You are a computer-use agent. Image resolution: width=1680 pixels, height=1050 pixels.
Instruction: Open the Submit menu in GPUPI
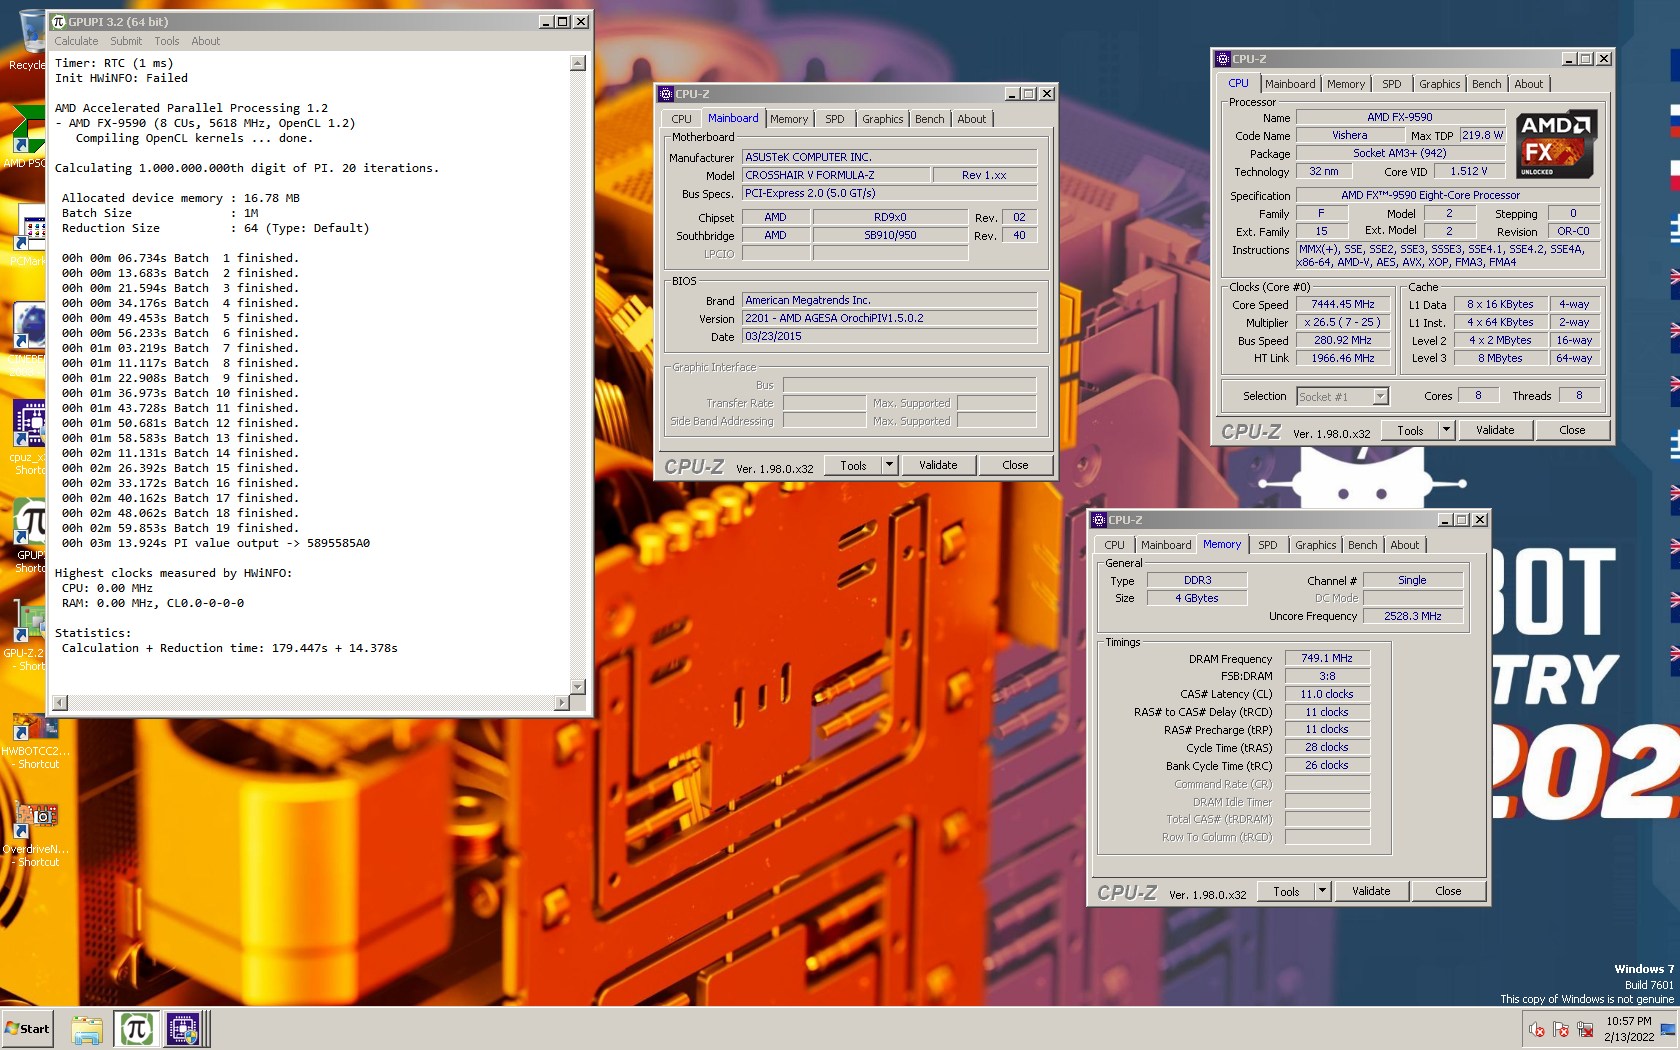tap(126, 41)
